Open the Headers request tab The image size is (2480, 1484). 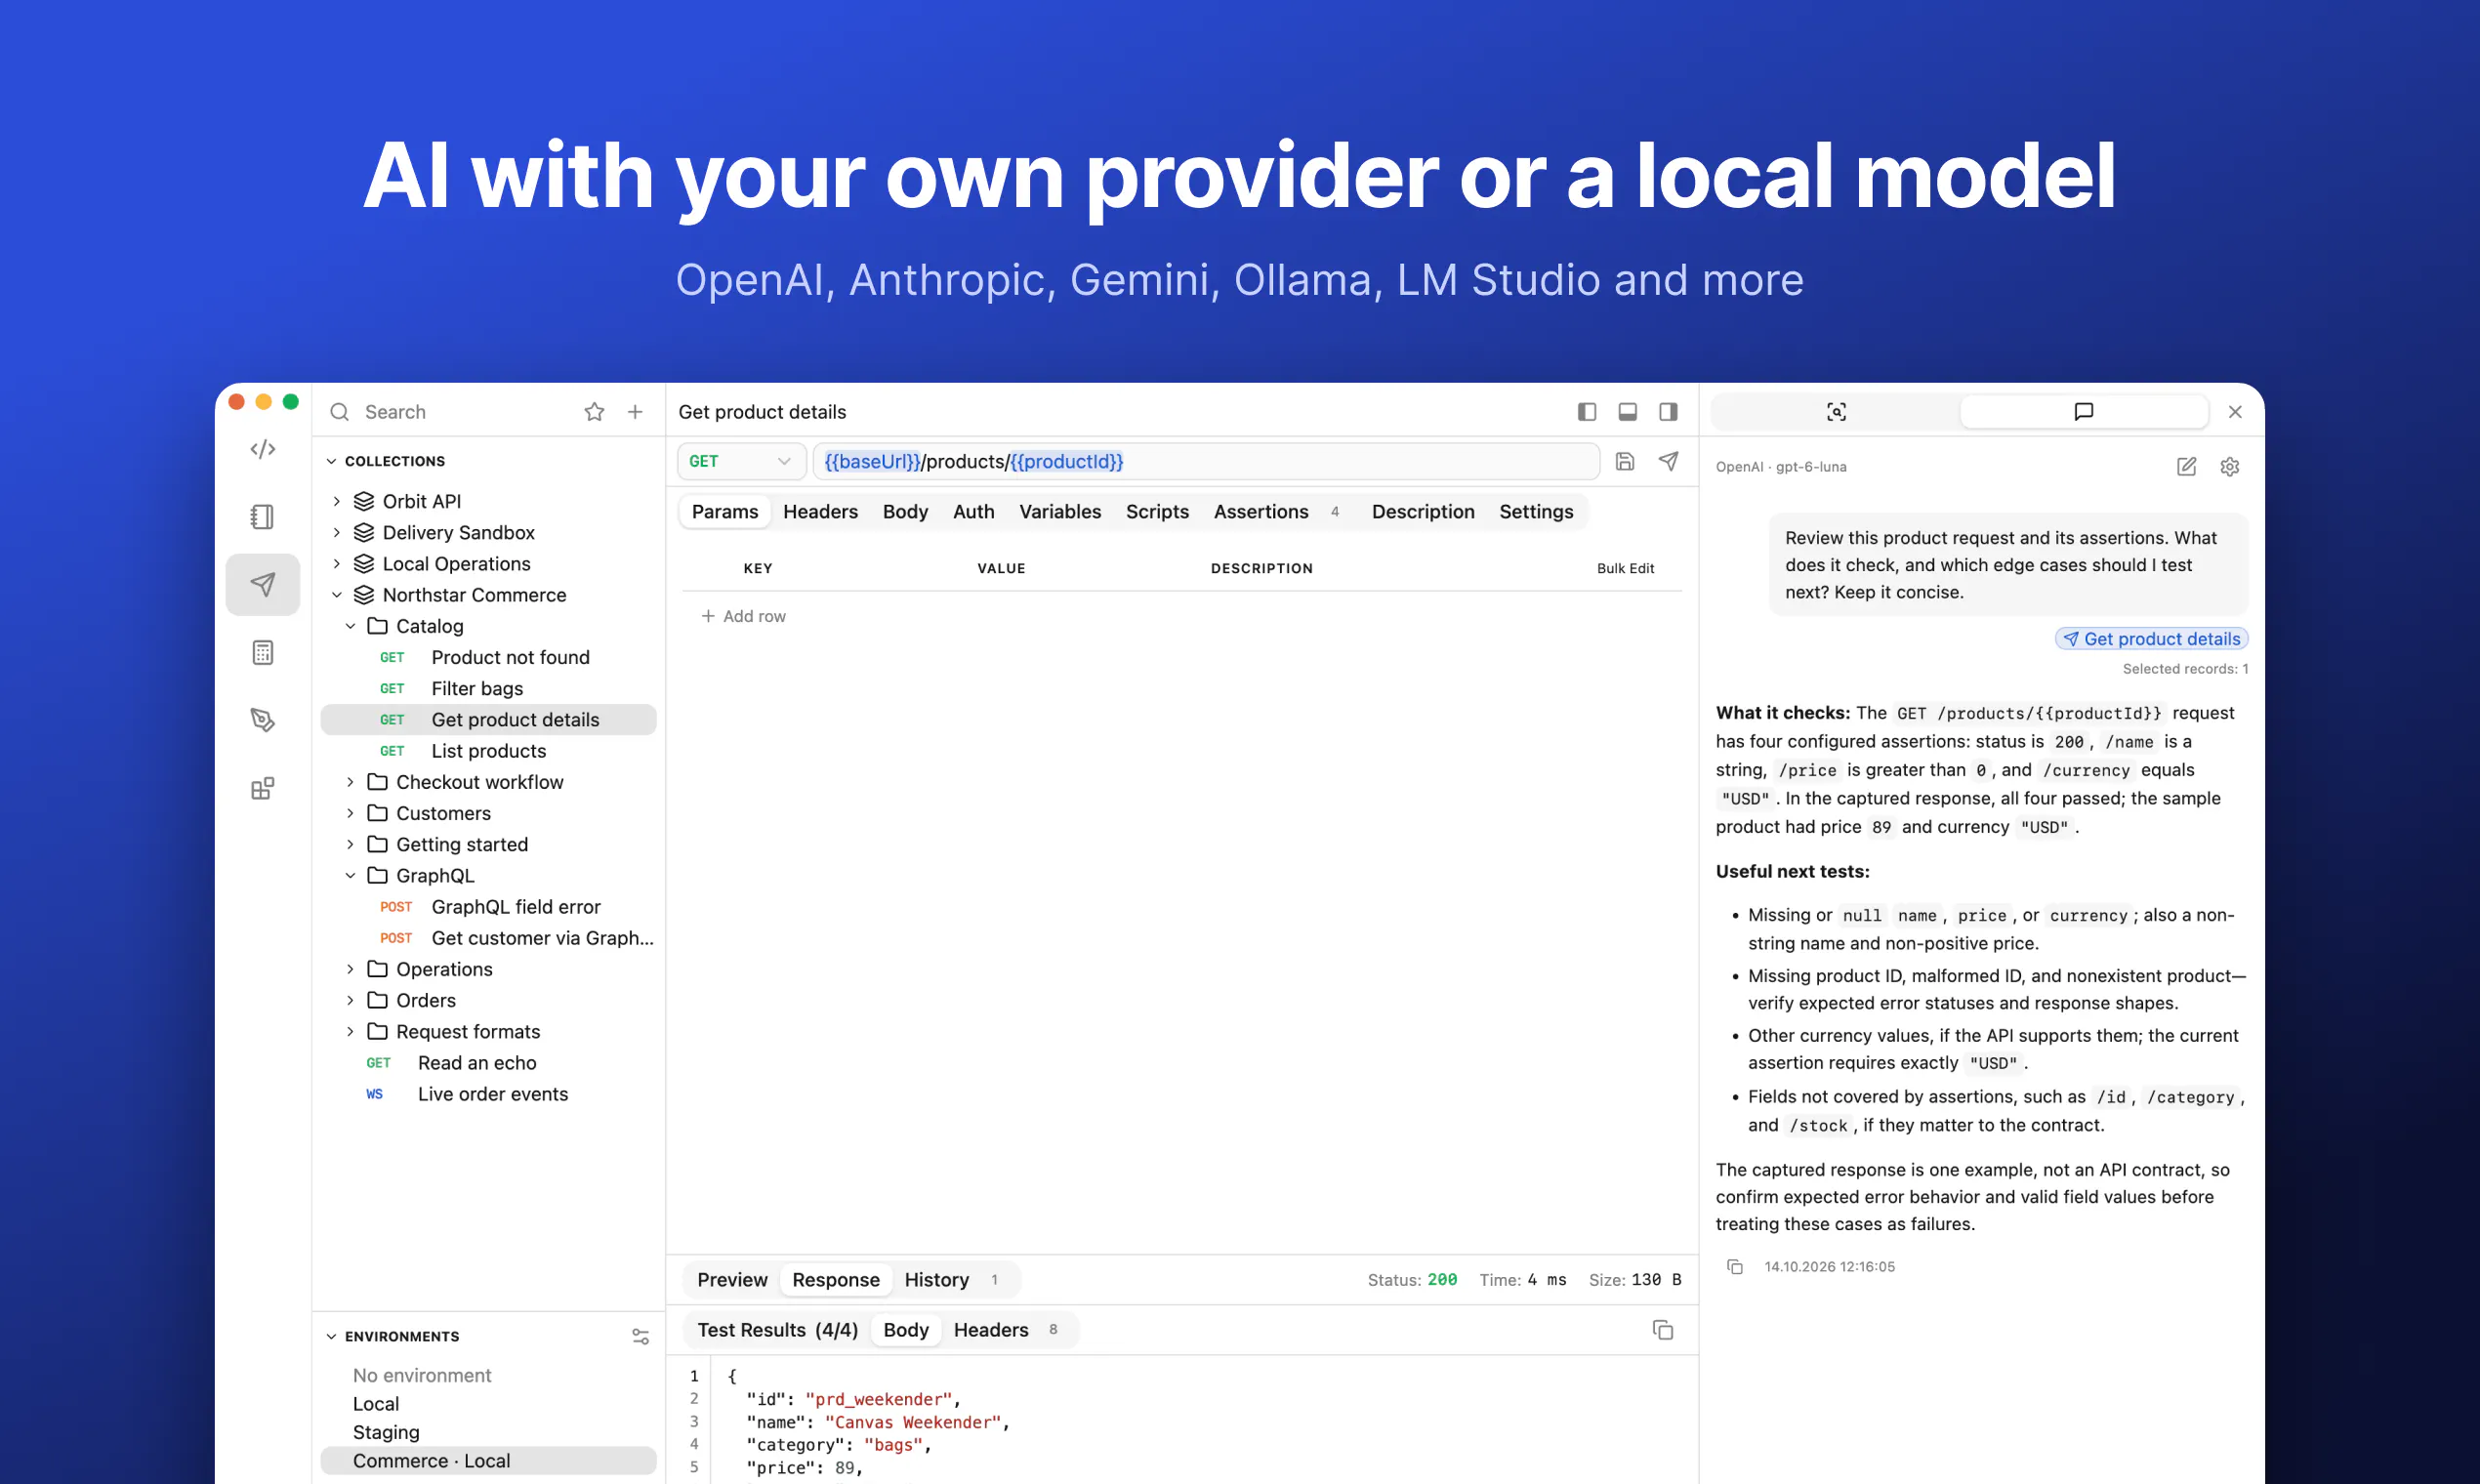[x=820, y=512]
